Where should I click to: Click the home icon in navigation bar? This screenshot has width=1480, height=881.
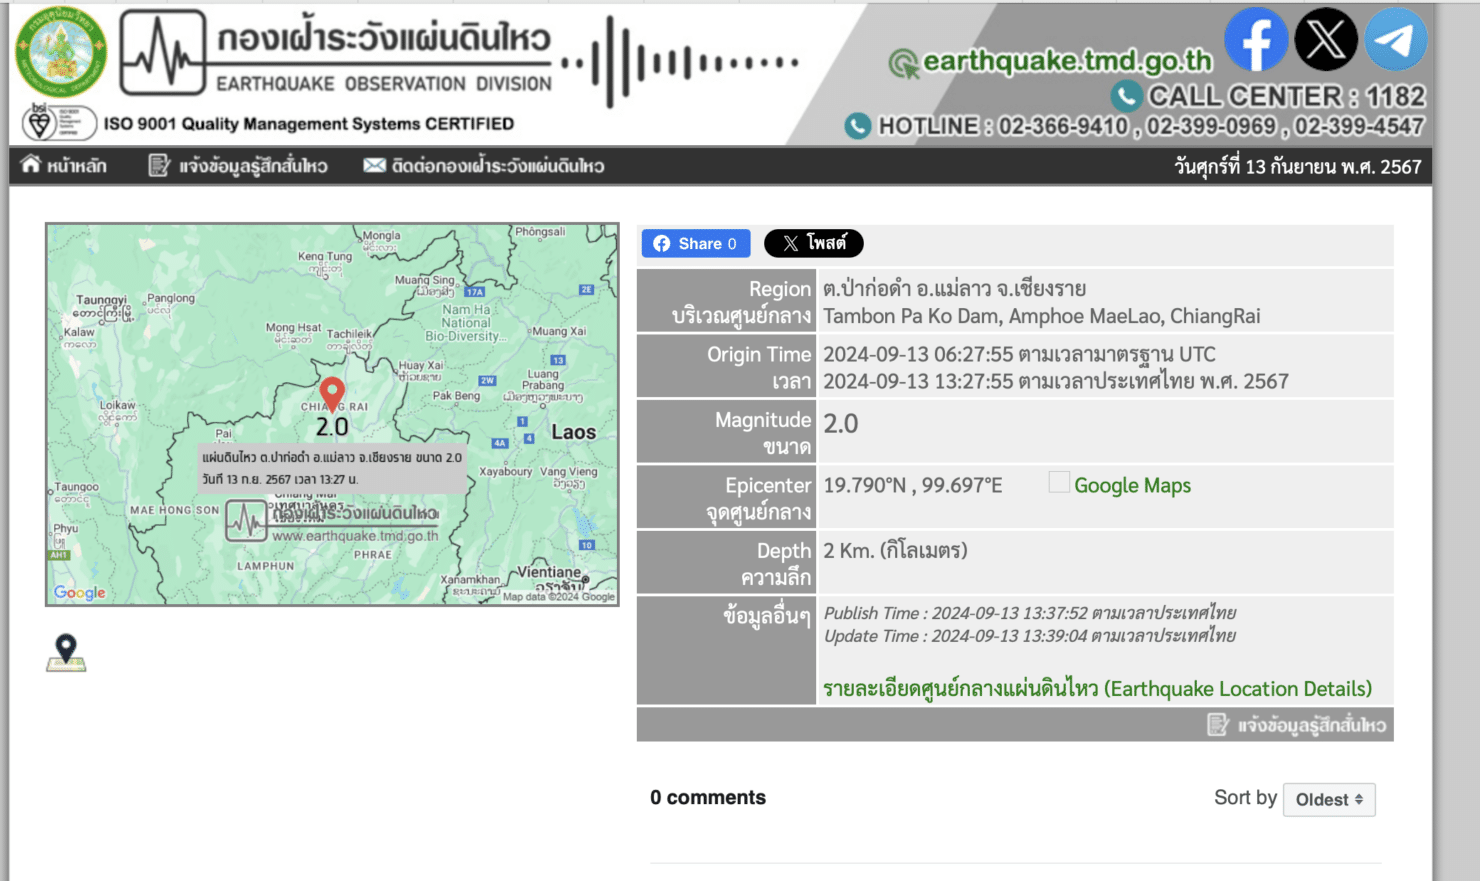31,165
